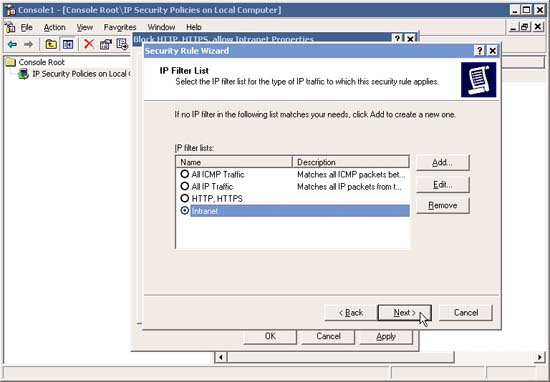The image size is (550, 382).
Task: Click the Up one level folder icon
Action: [51, 44]
